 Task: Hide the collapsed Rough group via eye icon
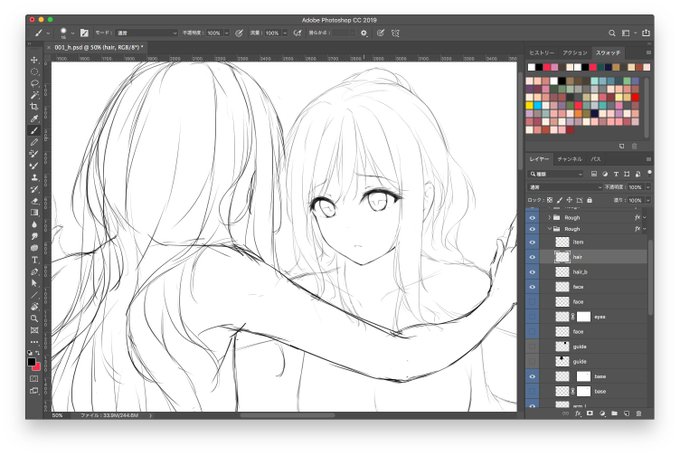[x=532, y=217]
